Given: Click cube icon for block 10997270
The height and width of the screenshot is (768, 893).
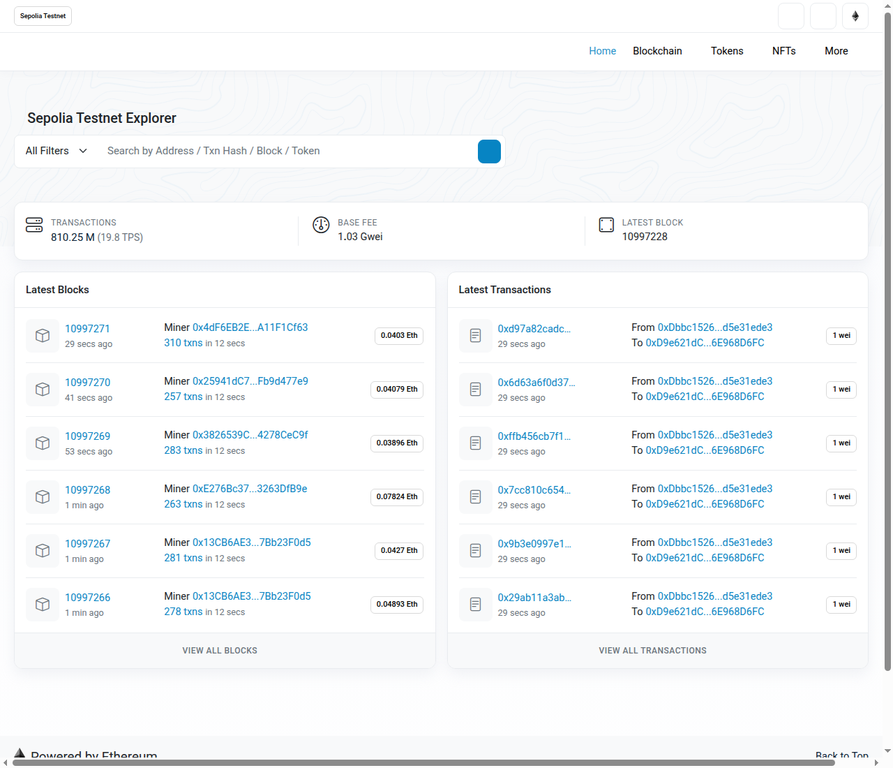Looking at the screenshot, I should point(43,389).
